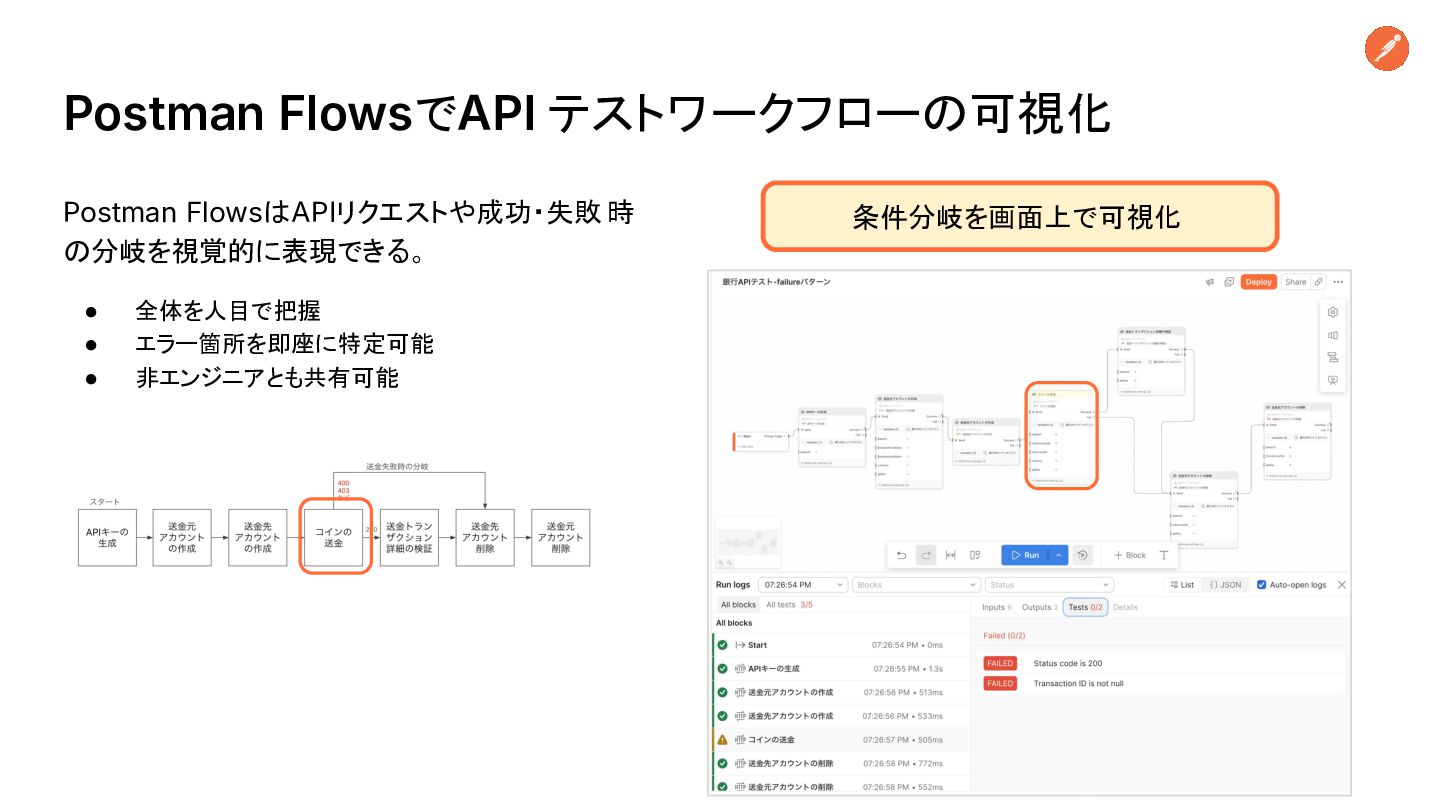Viewport: 1440px width, 810px height.
Task: Add a new block with + Block
Action: pyautogui.click(x=1130, y=555)
